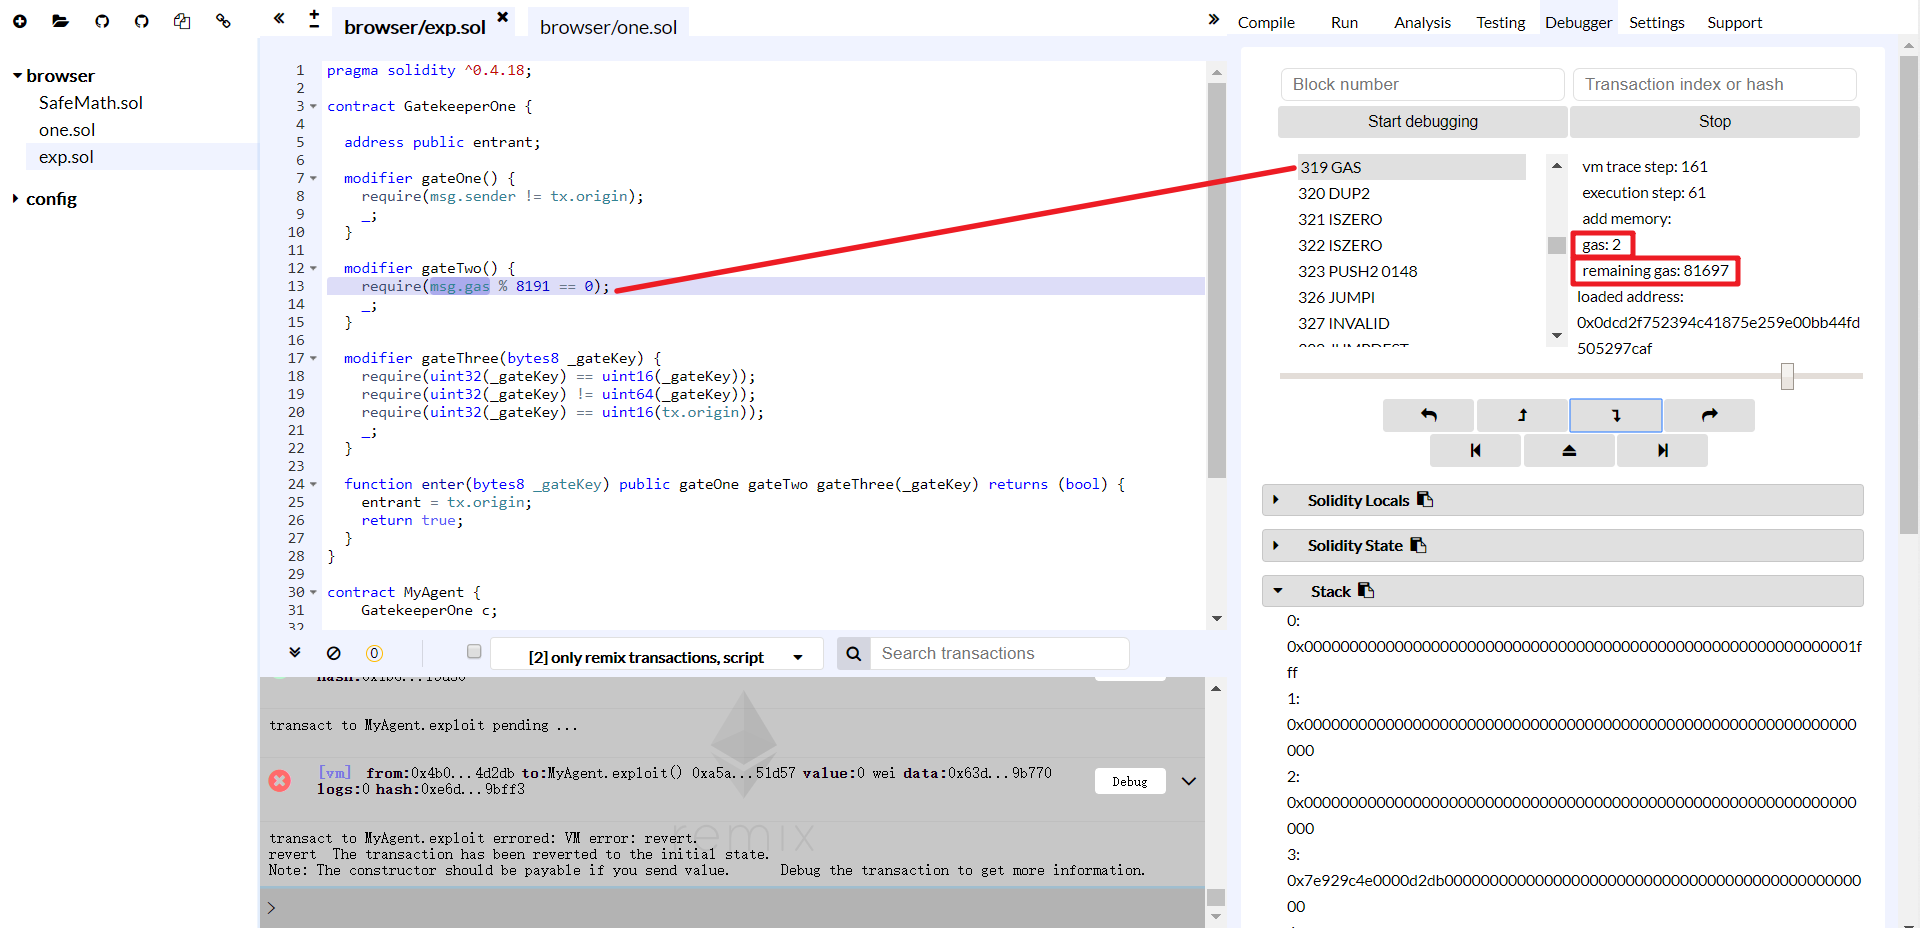Toggle listen on network checkbox
Viewport: 1920px width, 928px height.
(474, 651)
